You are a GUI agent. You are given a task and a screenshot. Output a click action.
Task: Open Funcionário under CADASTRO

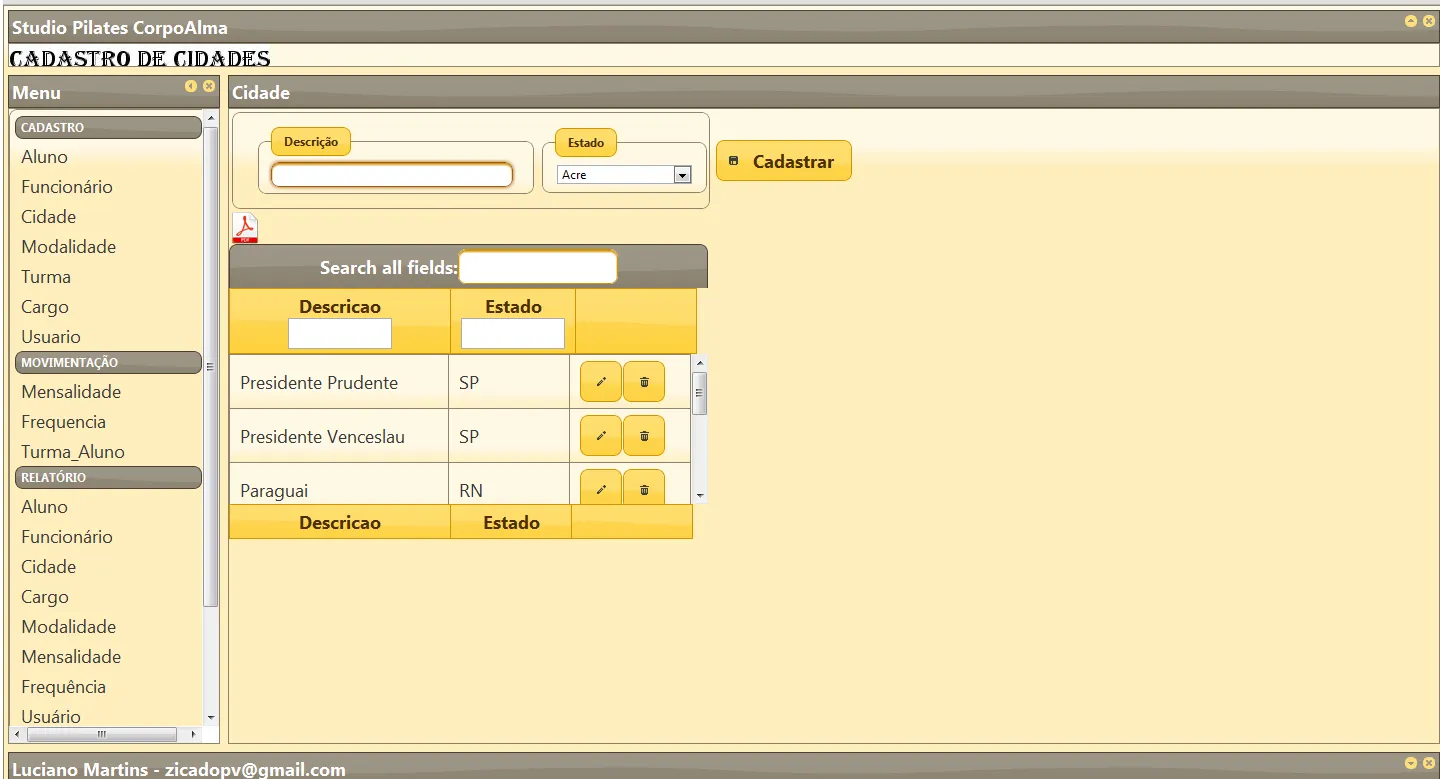coord(67,187)
